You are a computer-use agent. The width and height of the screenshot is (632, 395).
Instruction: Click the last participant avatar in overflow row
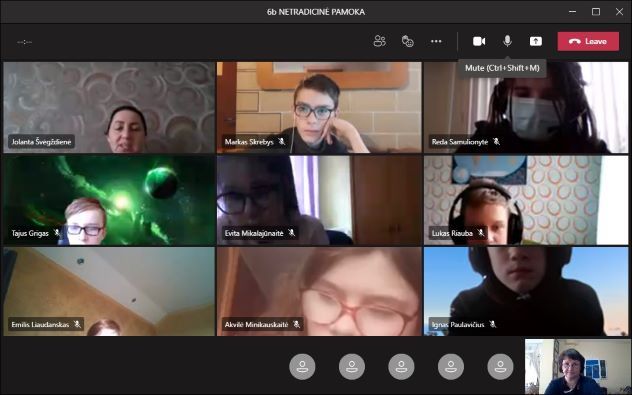click(x=500, y=366)
